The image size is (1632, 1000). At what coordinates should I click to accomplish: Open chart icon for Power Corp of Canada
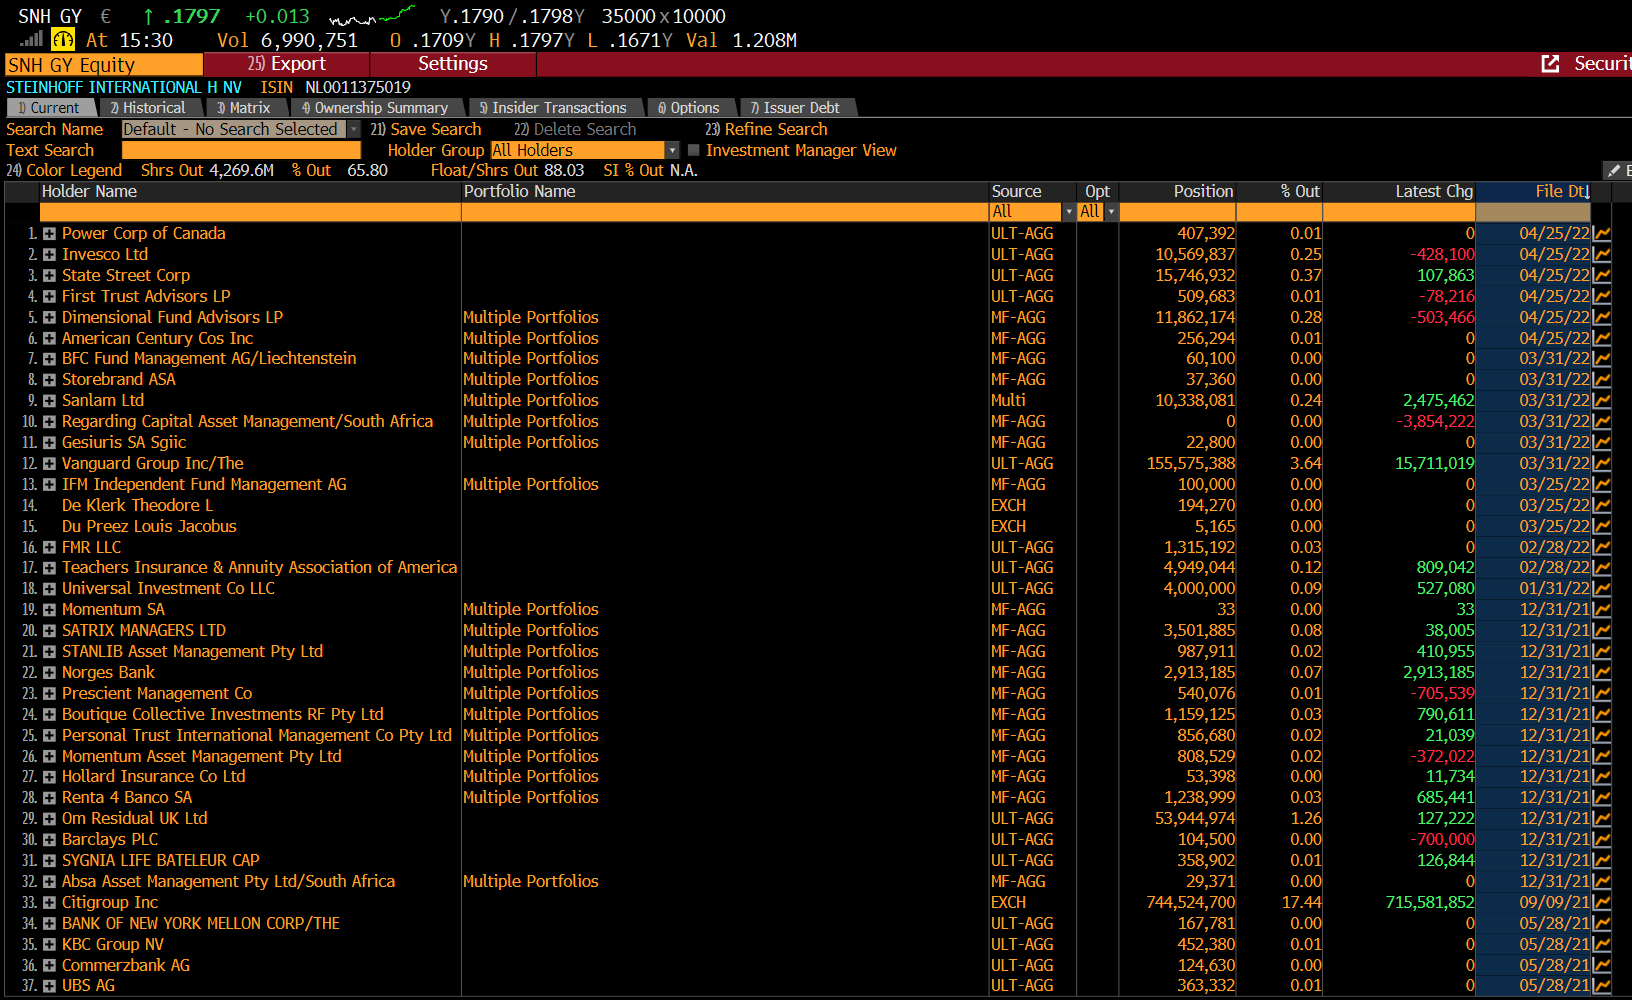[x=1602, y=233]
